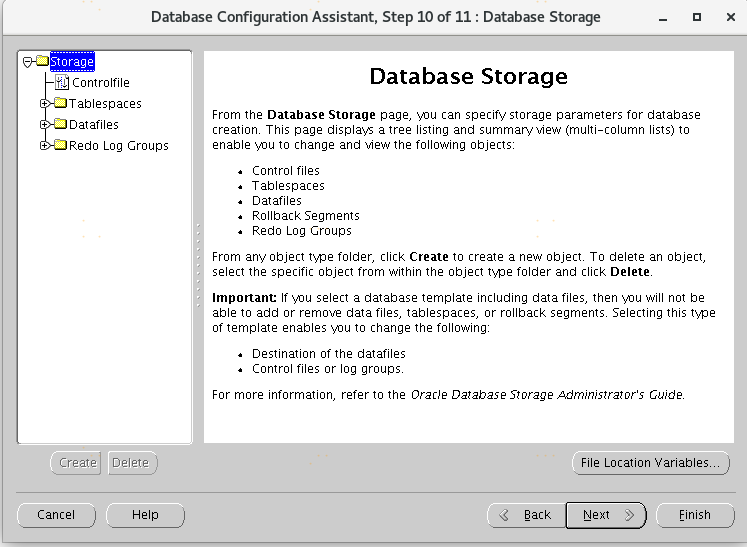The height and width of the screenshot is (547, 747).
Task: Select the Datafiles tree label
Action: tap(93, 125)
